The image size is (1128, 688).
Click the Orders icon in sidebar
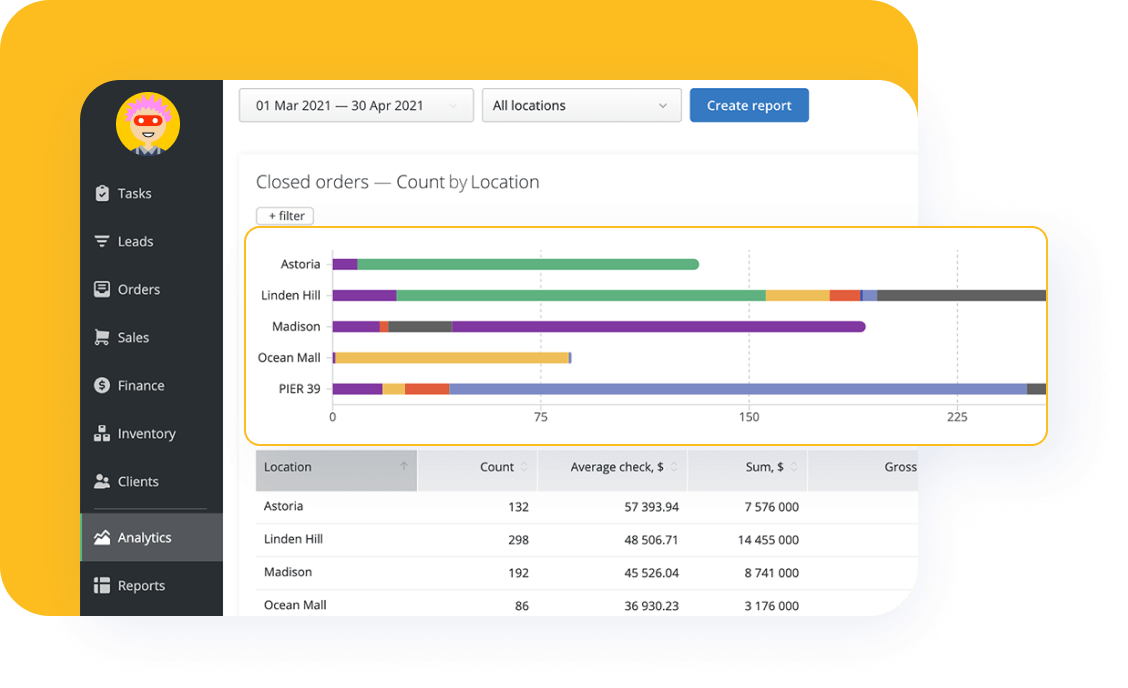tap(102, 289)
